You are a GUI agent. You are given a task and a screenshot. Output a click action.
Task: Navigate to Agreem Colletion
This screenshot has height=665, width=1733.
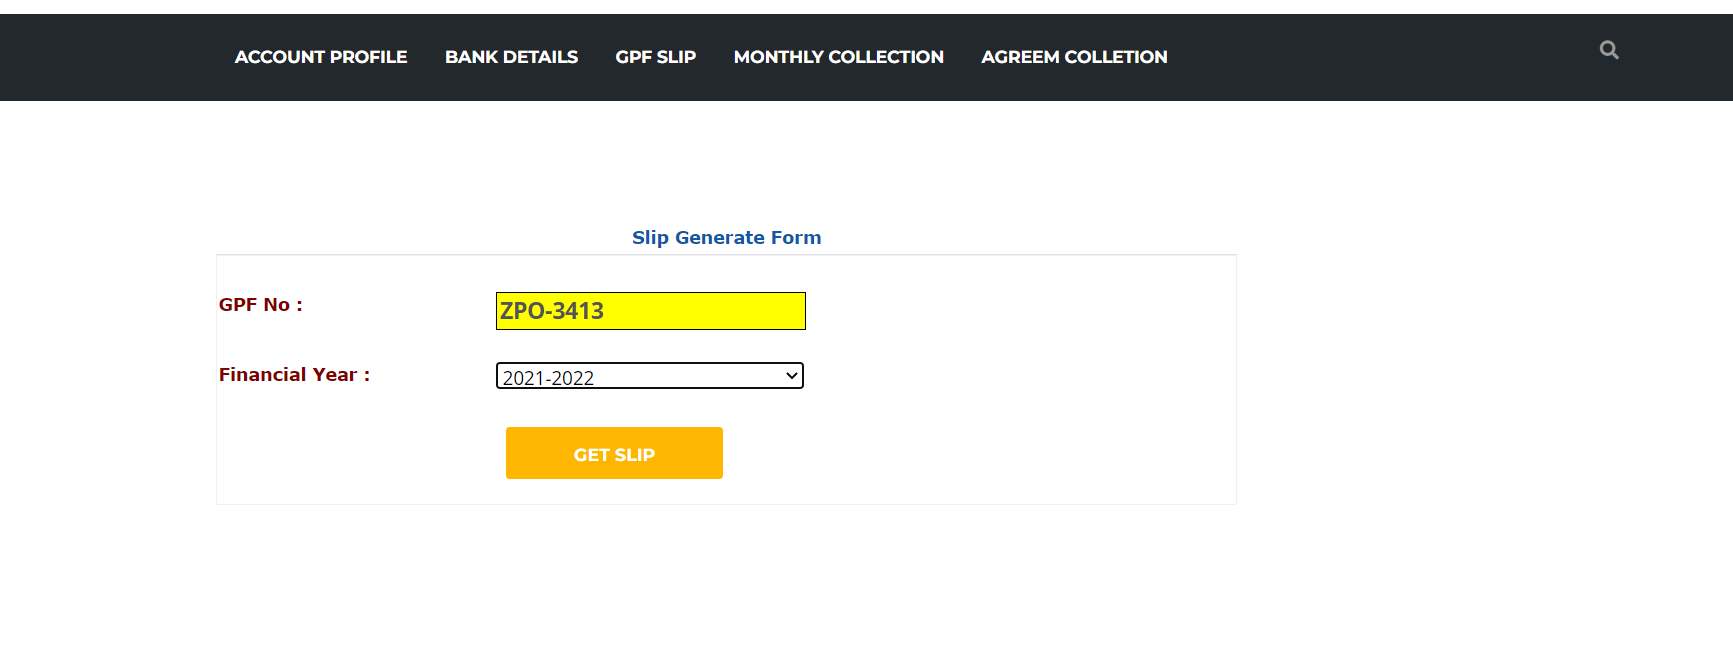point(1074,57)
